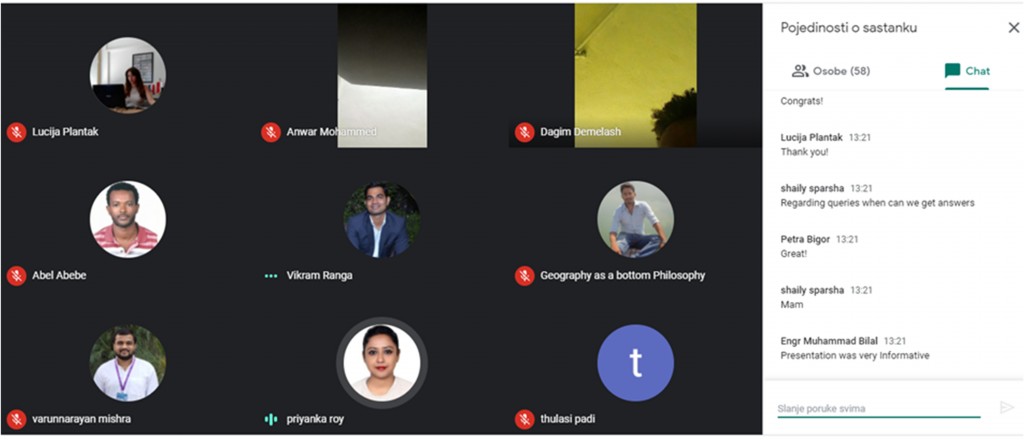The height and width of the screenshot is (440, 1024).
Task: Click muted mic icon beside Dagim Demelash
Action: [524, 132]
